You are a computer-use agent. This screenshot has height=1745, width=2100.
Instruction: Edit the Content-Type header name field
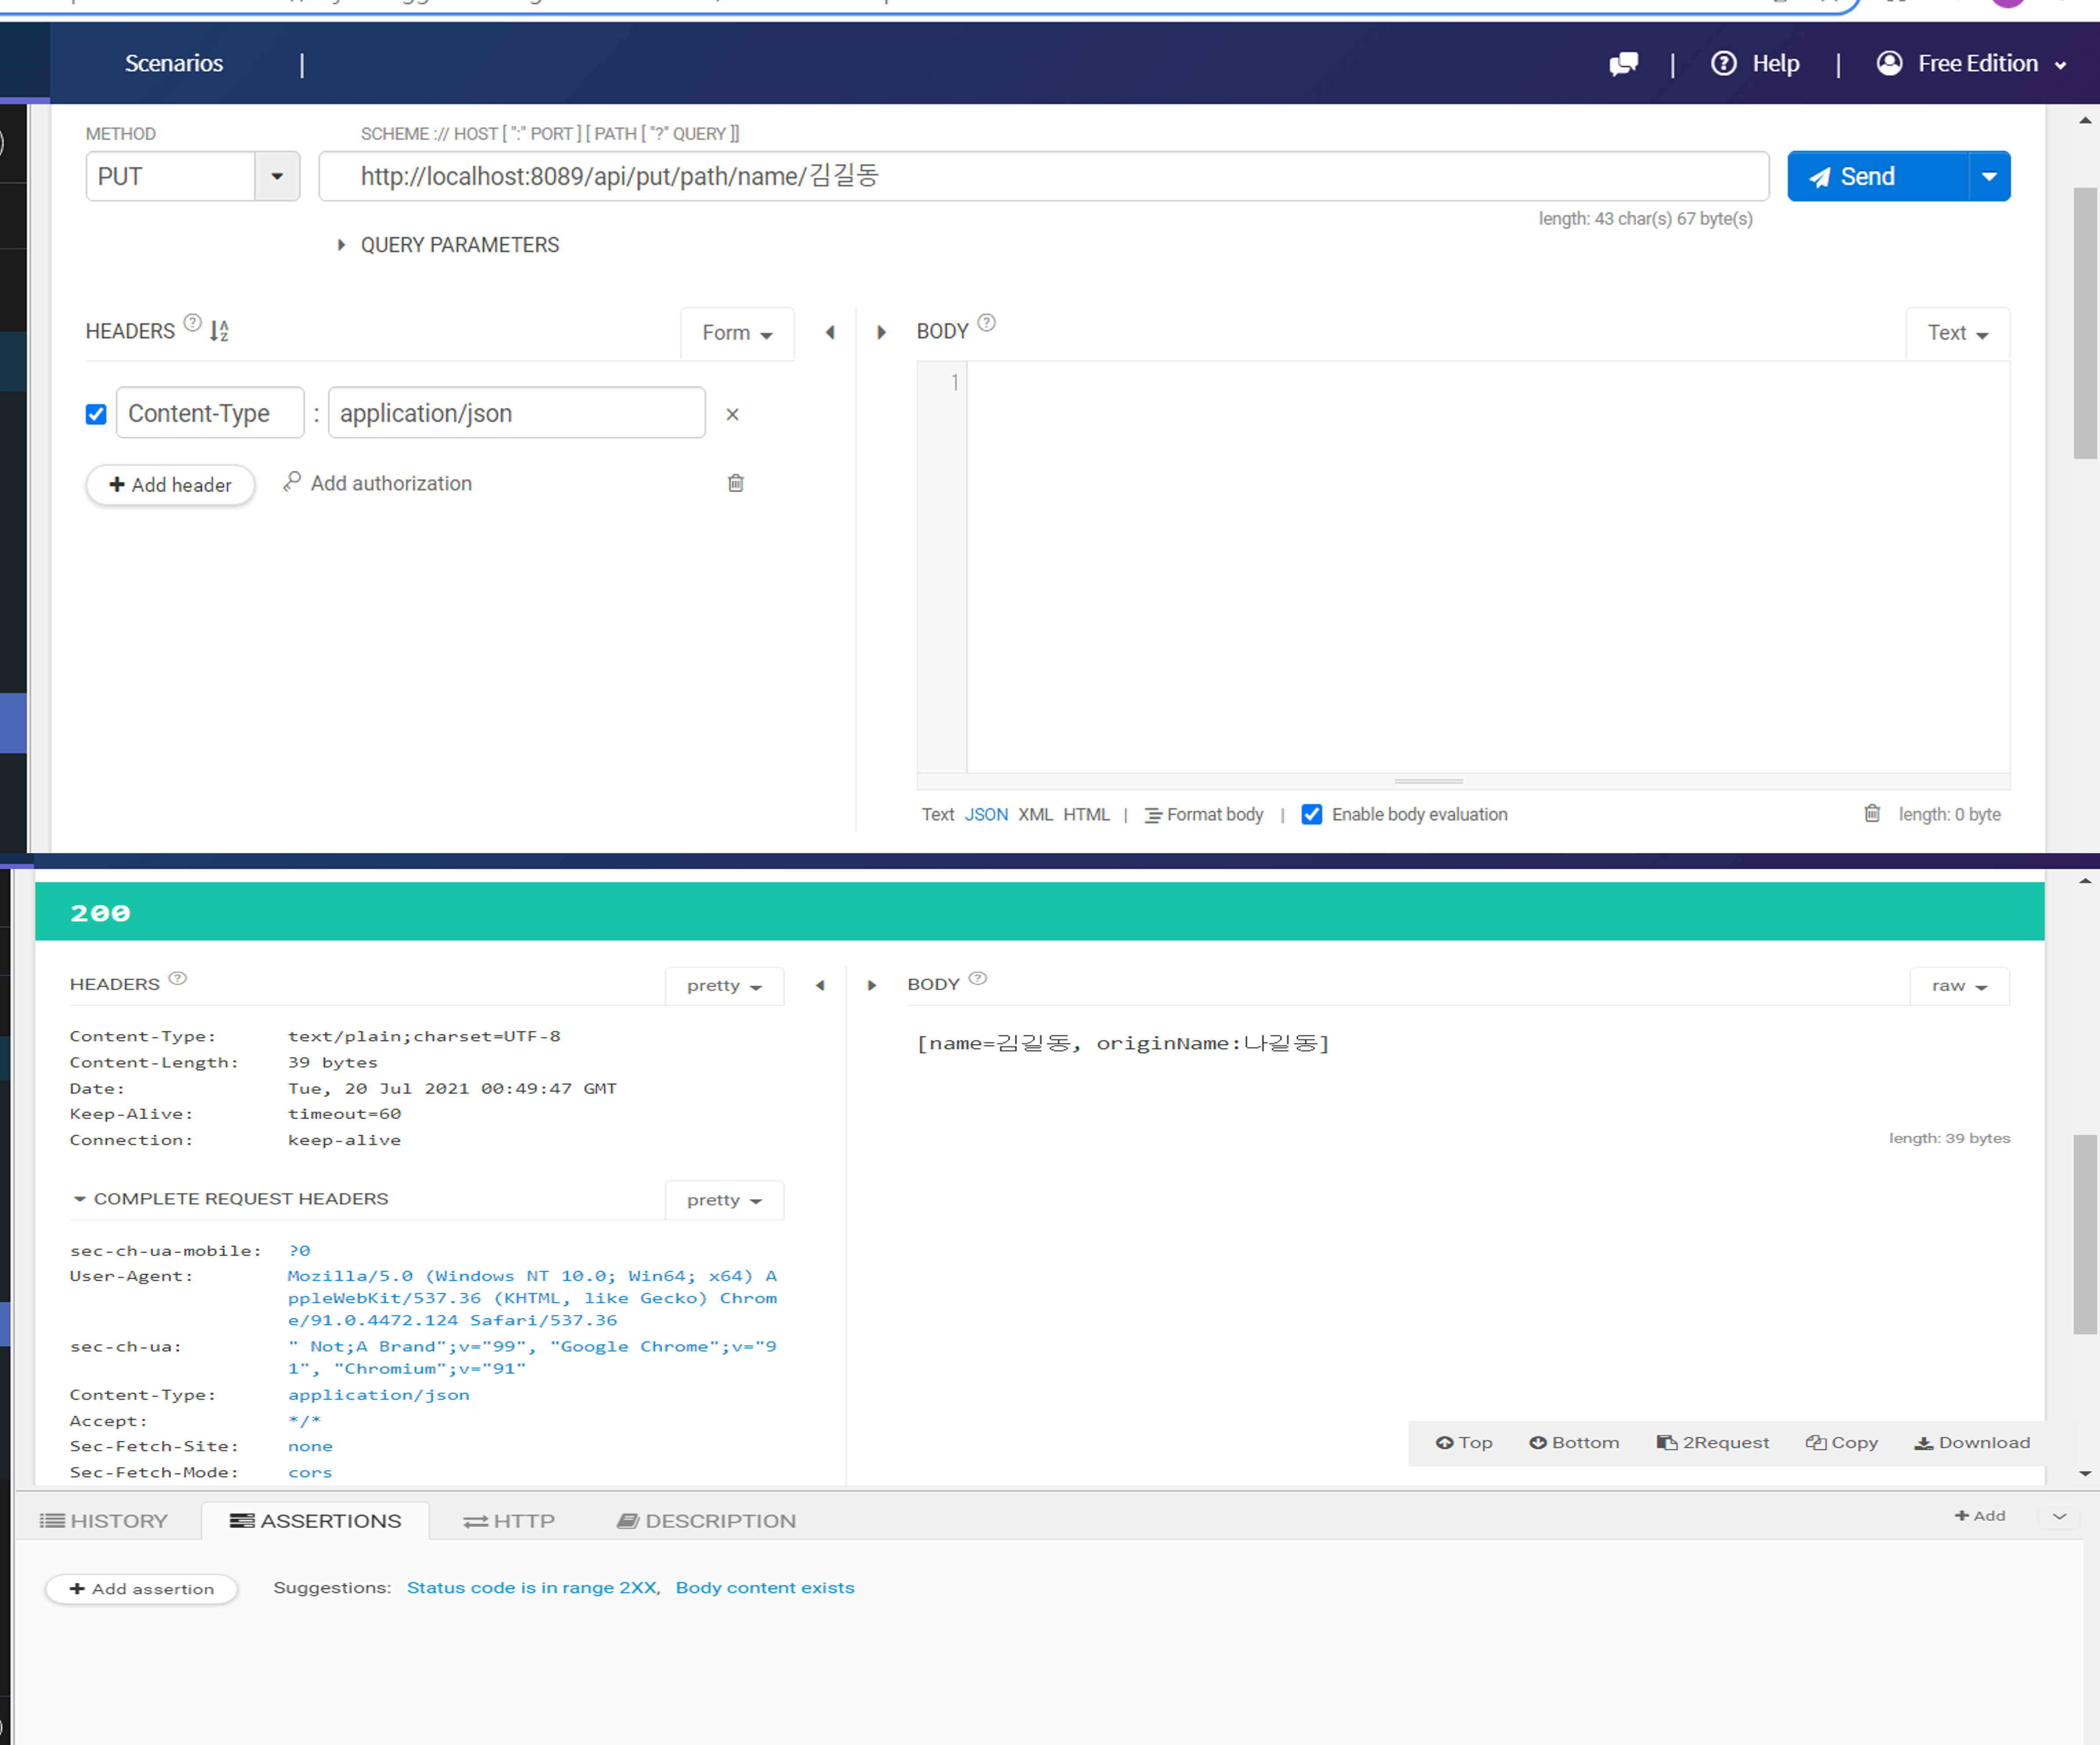210,413
